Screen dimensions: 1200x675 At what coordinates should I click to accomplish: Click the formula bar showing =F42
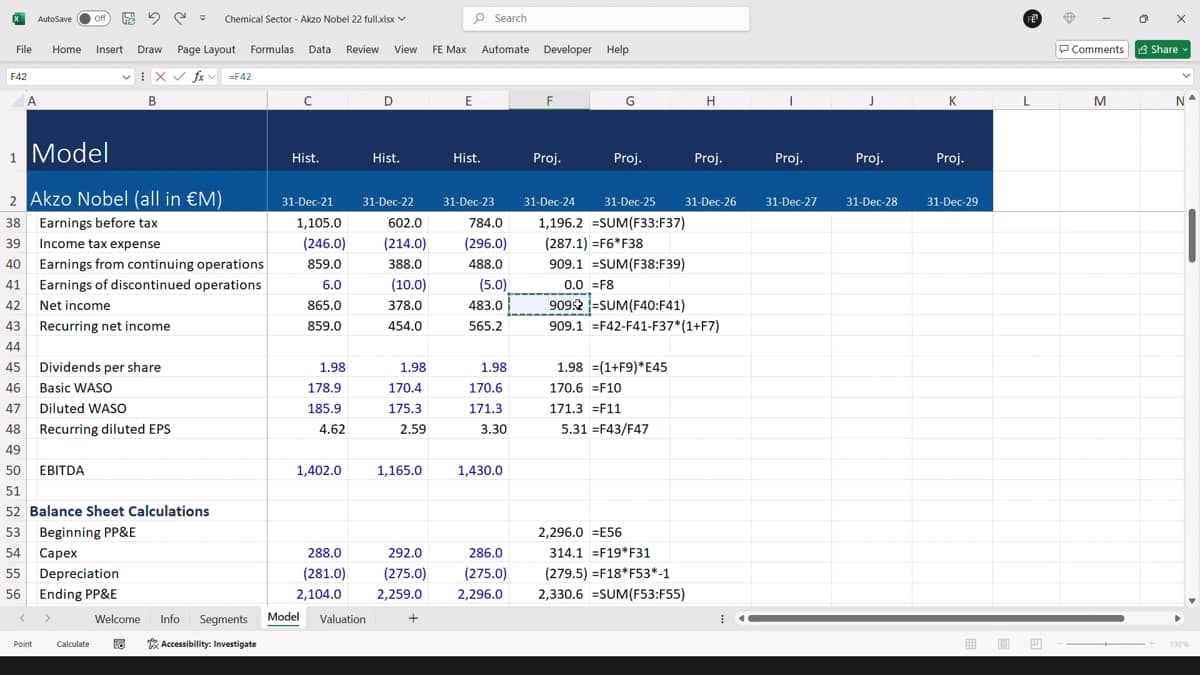click(700, 76)
